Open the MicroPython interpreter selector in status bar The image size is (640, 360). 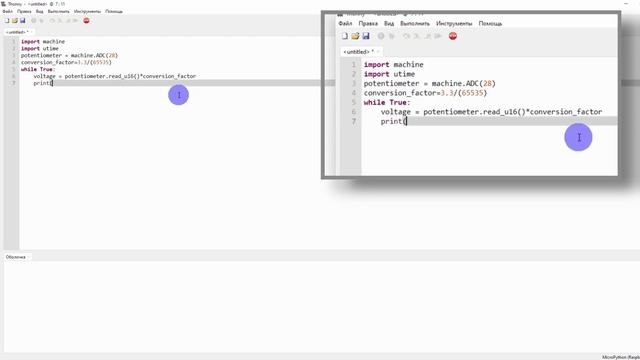click(621, 357)
